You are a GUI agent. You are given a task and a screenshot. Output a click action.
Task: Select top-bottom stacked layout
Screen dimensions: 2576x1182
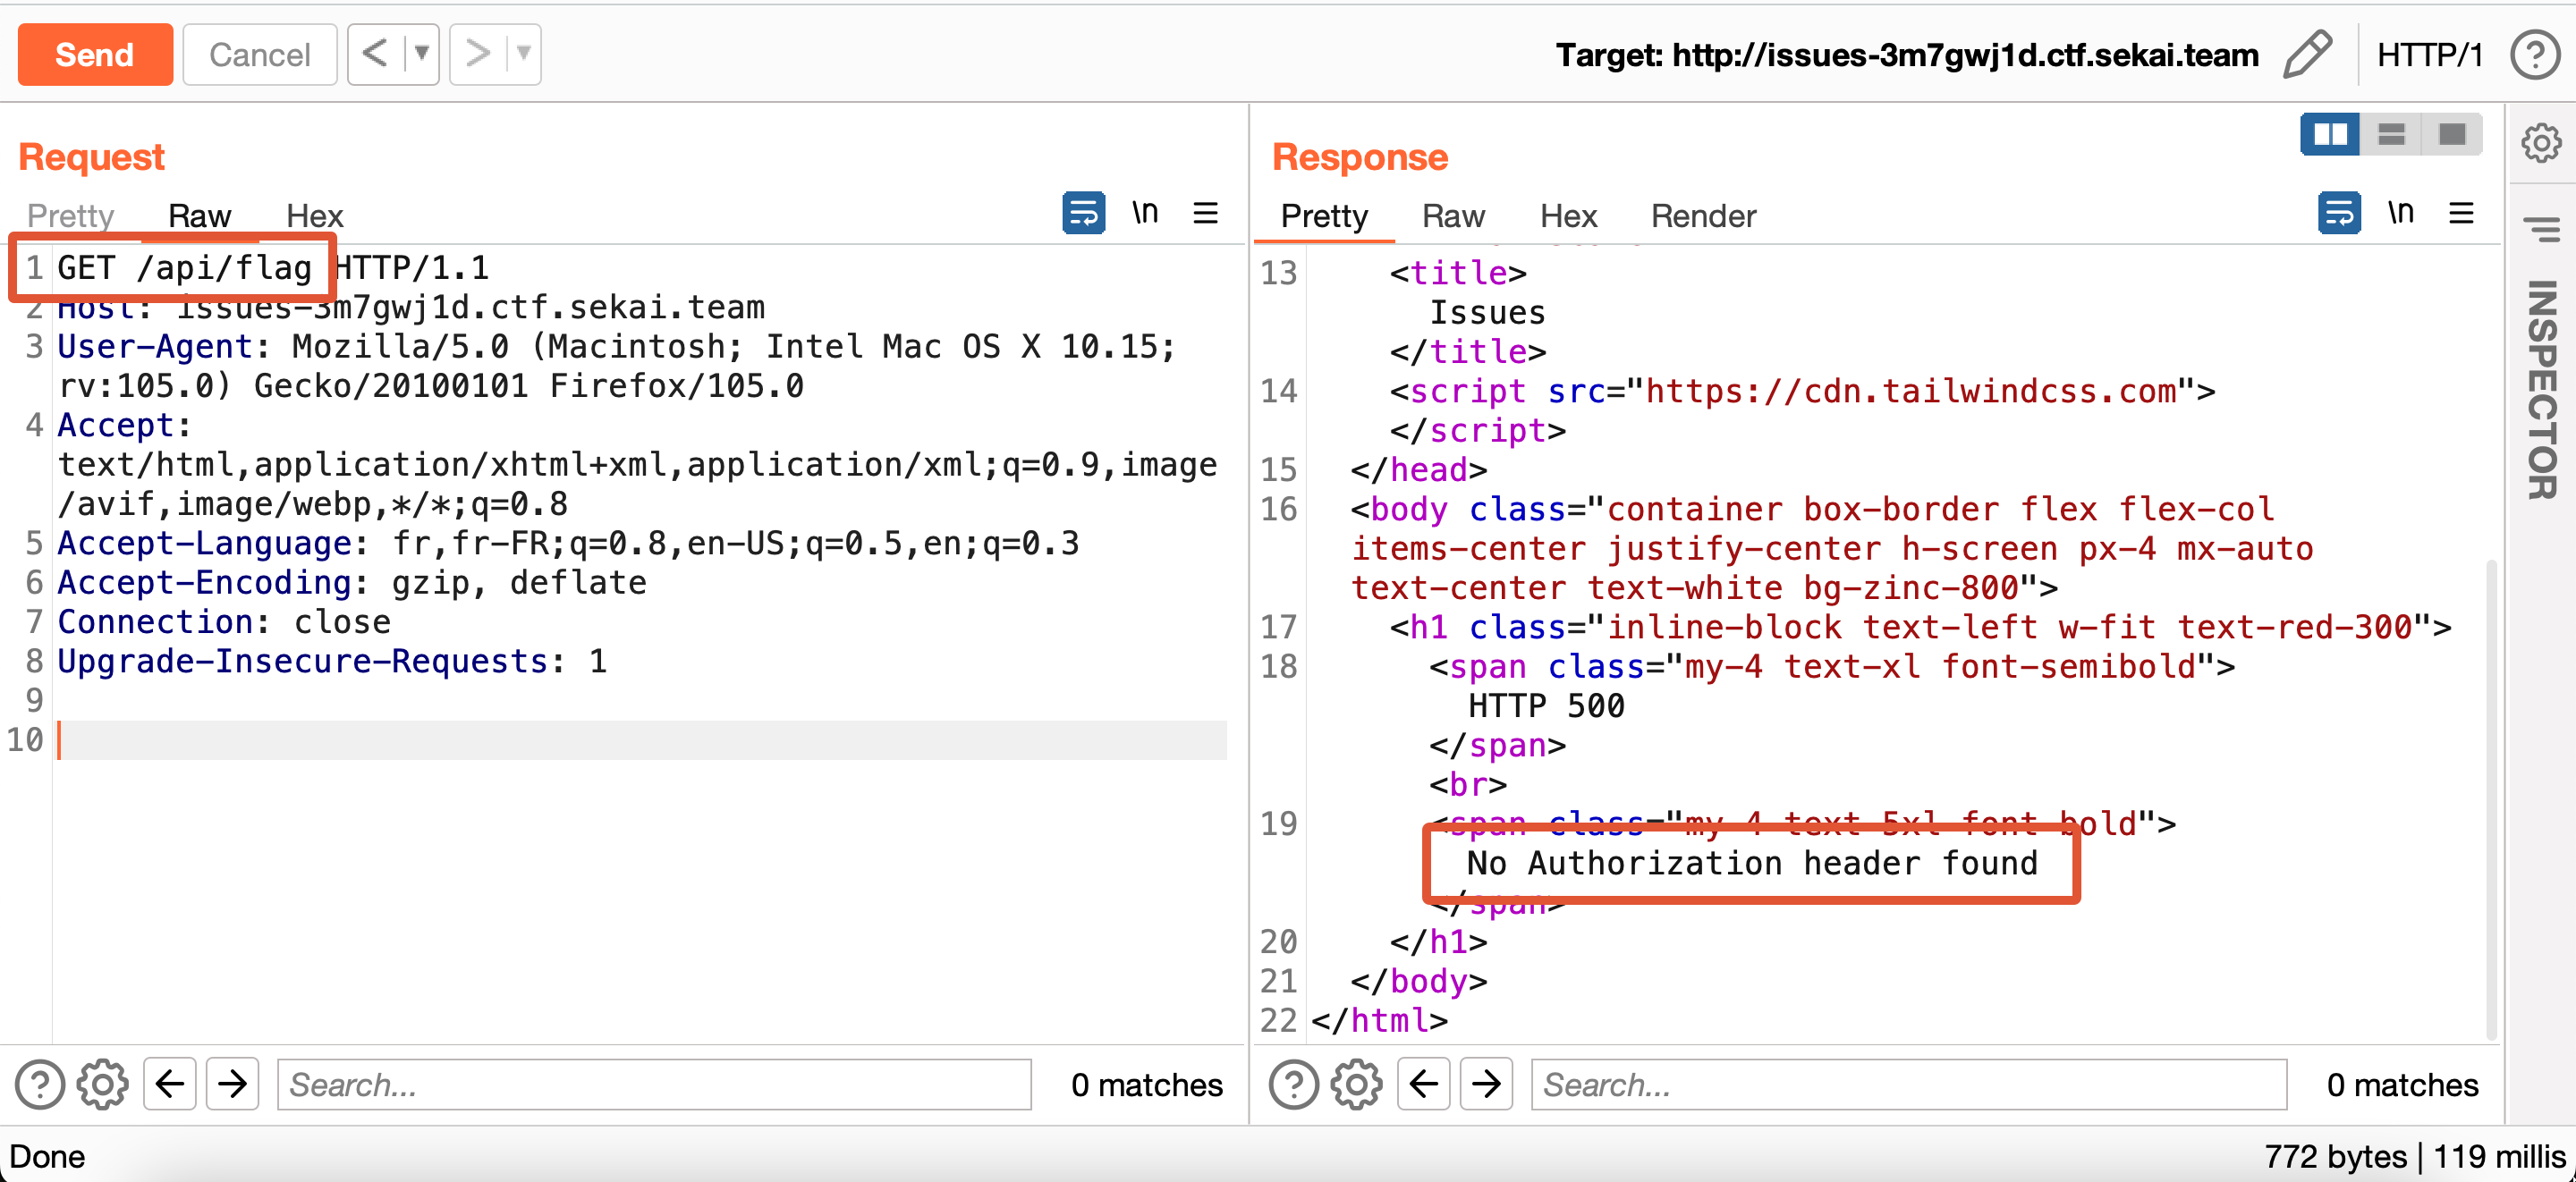[x=2391, y=134]
